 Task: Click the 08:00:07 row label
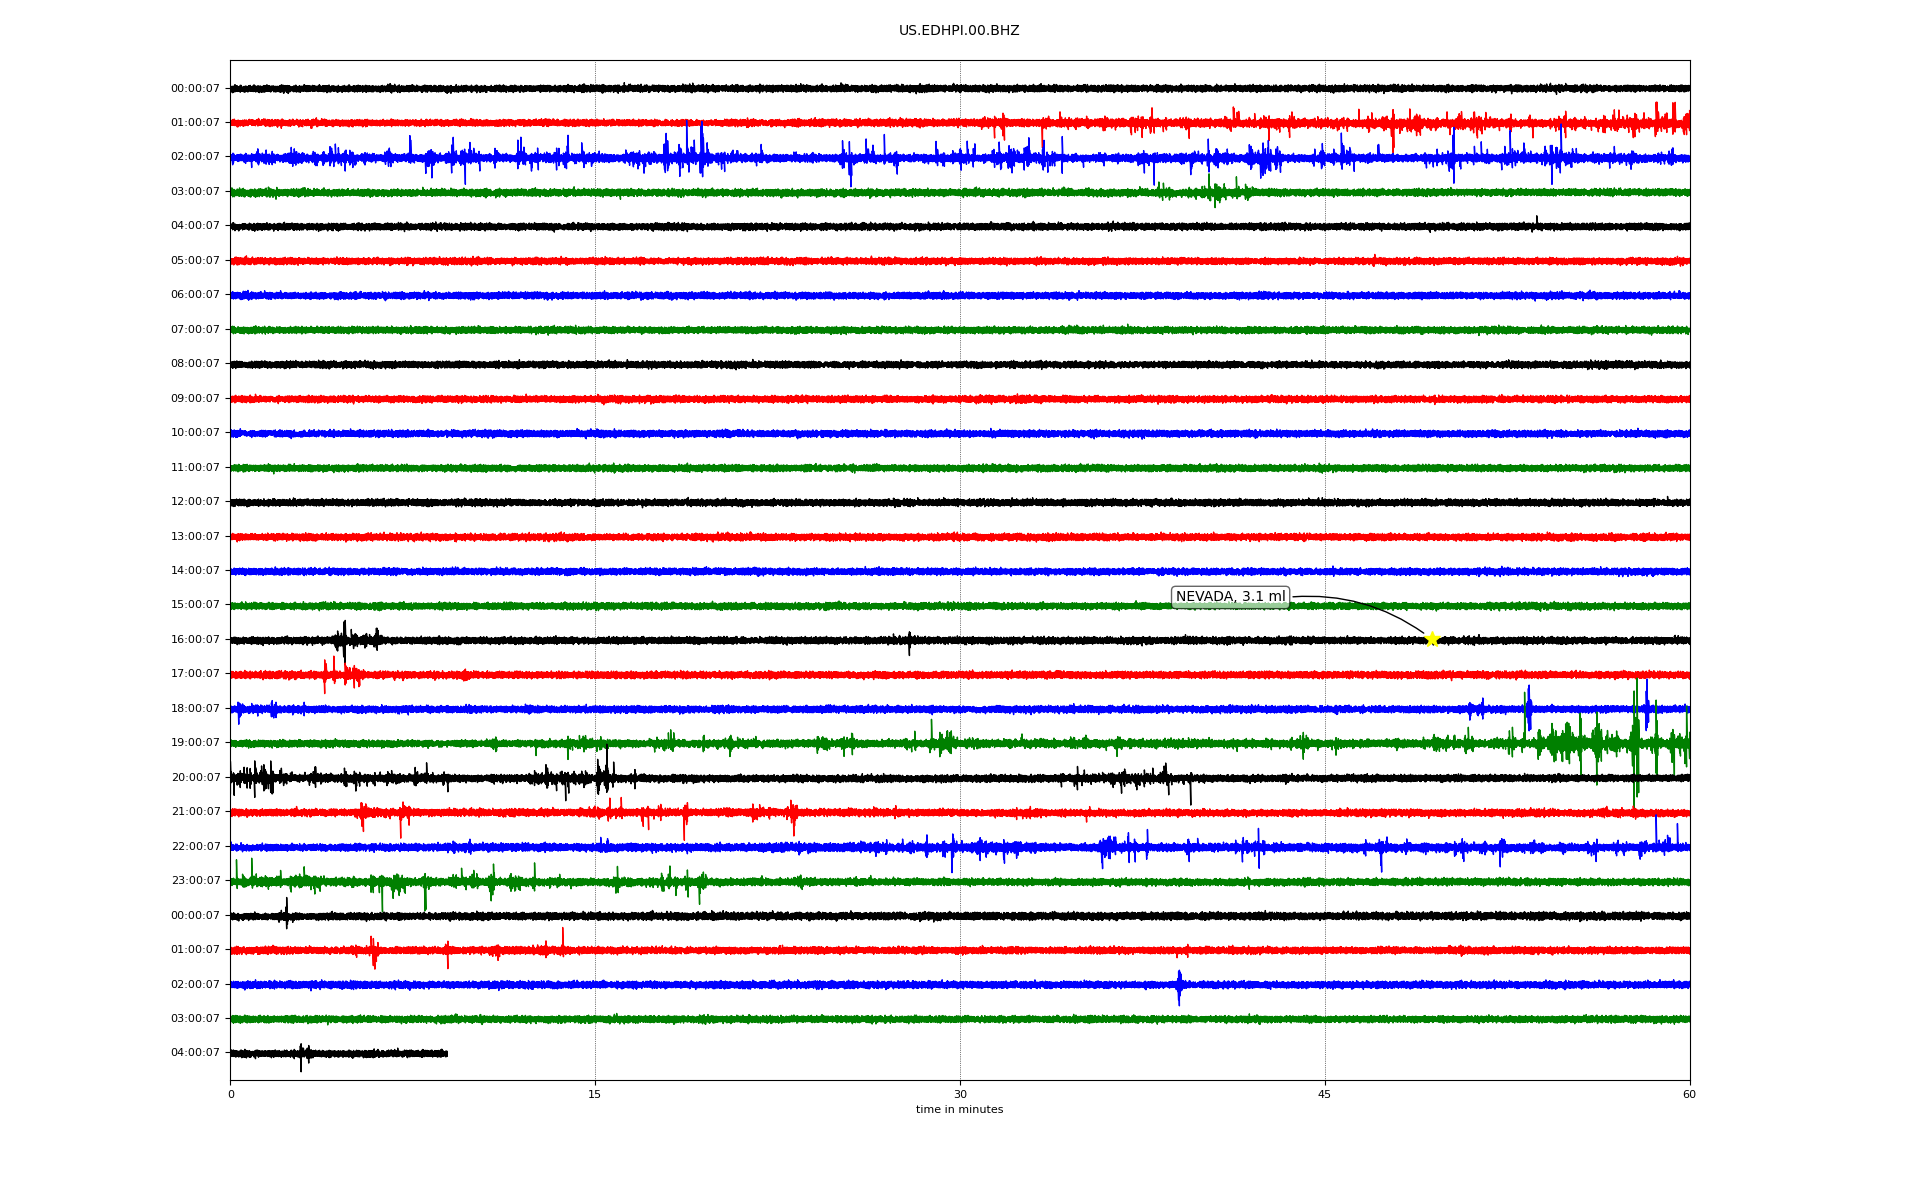pos(195,364)
